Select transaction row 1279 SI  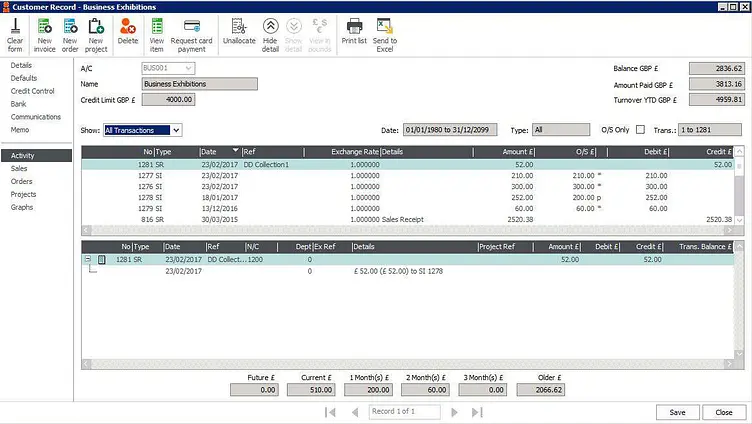pos(407,209)
